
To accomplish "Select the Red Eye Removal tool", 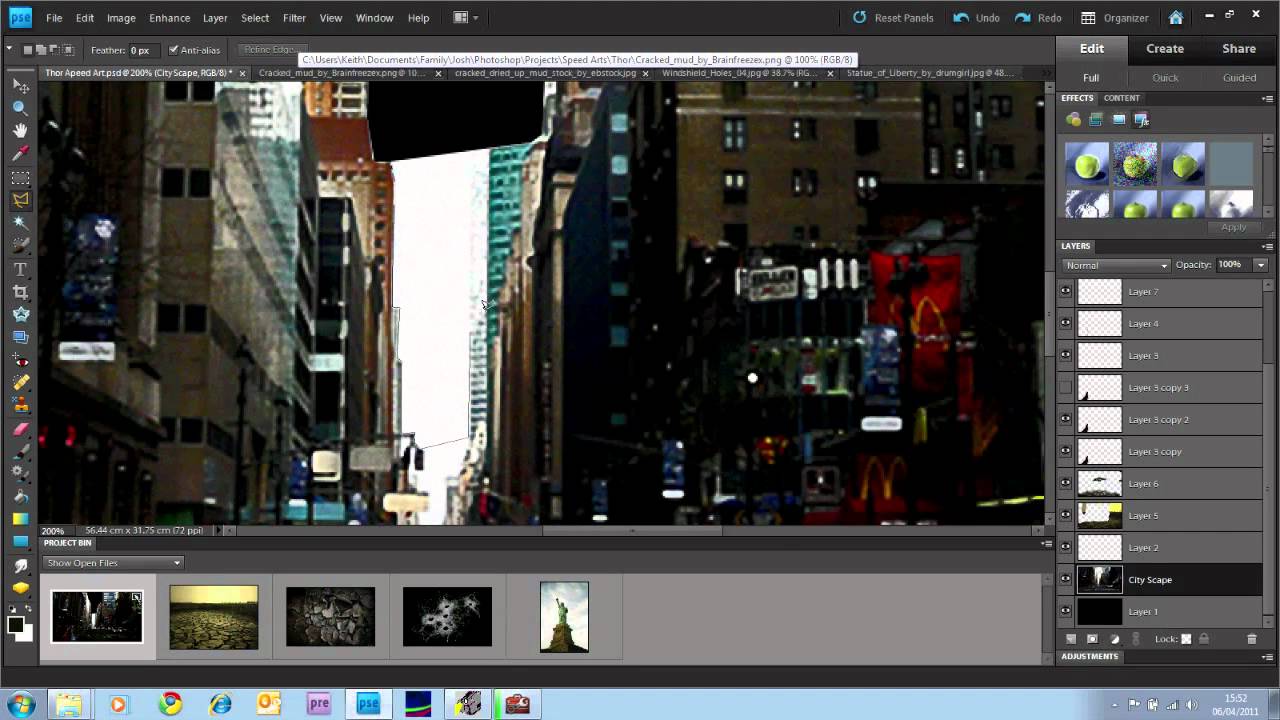I will 20,359.
